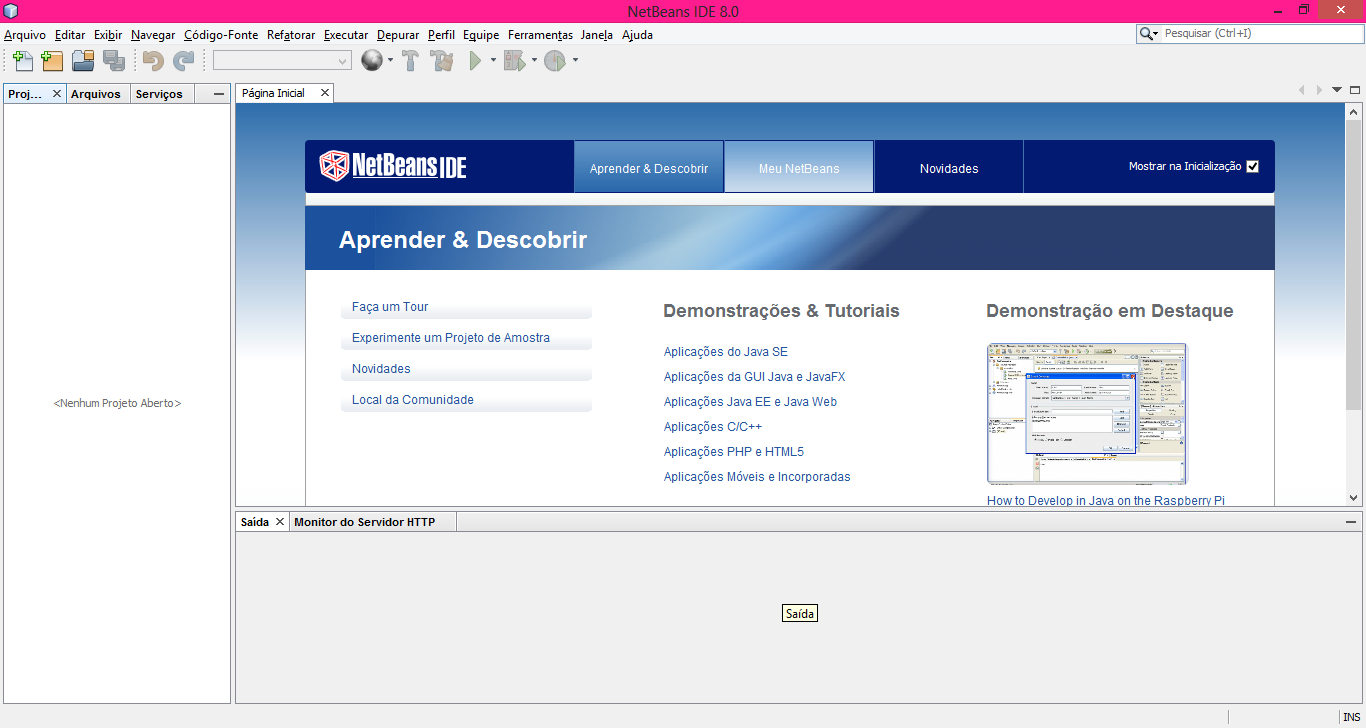Toggle Mostrar na Inicialização checkbox
The image size is (1366, 728).
1252,166
